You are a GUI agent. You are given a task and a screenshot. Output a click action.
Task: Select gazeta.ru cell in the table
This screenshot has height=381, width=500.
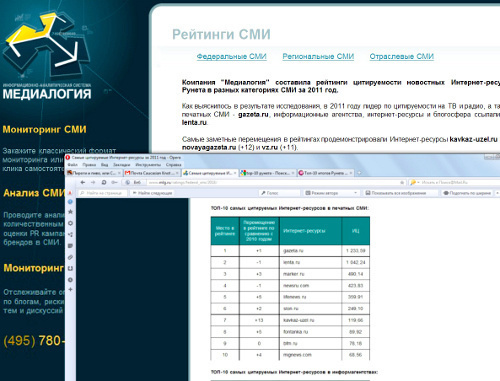[x=310, y=251]
